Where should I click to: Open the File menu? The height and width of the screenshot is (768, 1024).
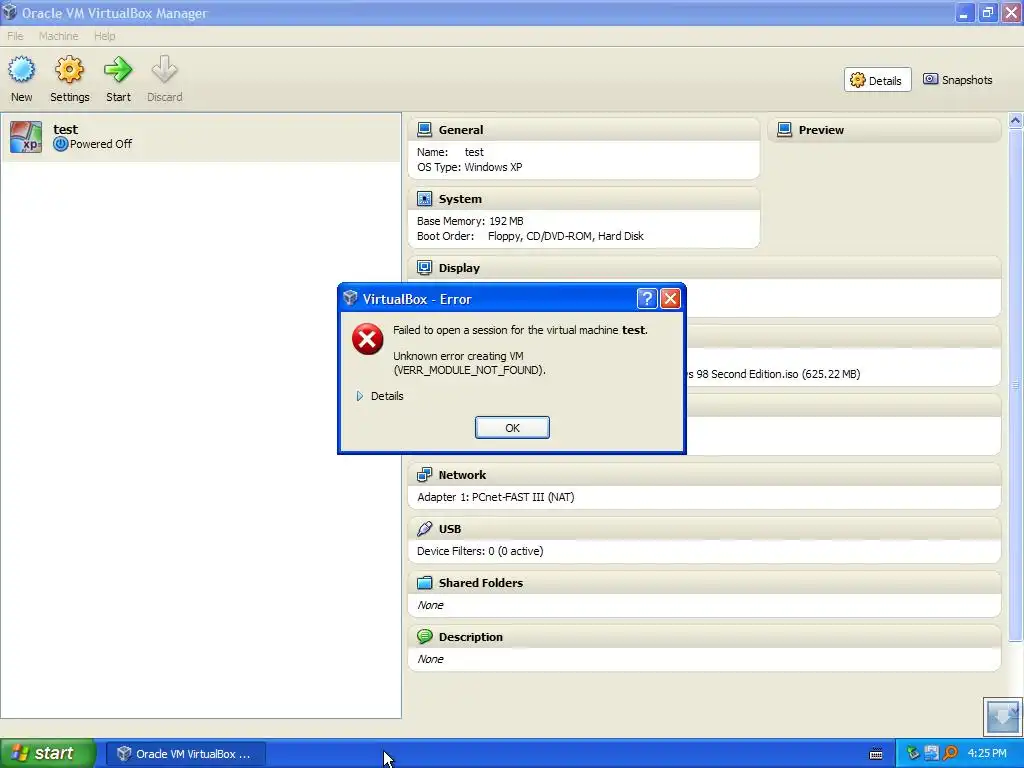15,36
